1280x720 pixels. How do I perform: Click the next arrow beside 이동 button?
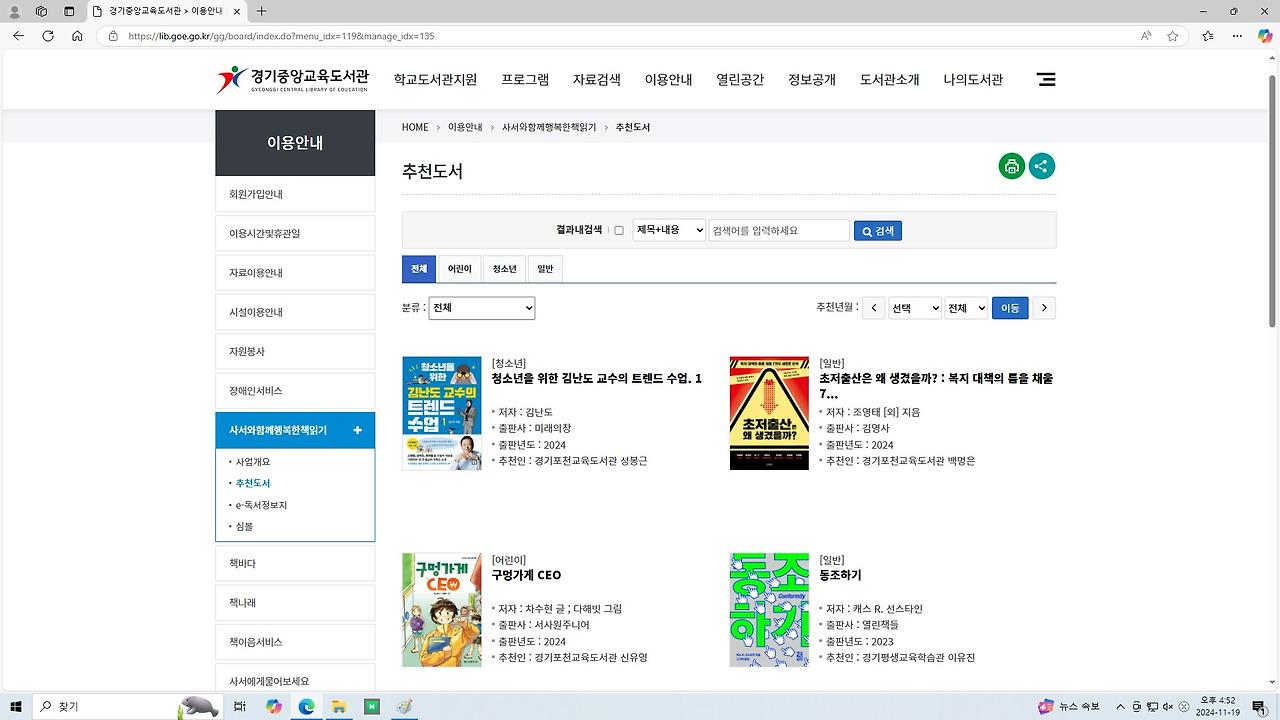click(x=1043, y=308)
